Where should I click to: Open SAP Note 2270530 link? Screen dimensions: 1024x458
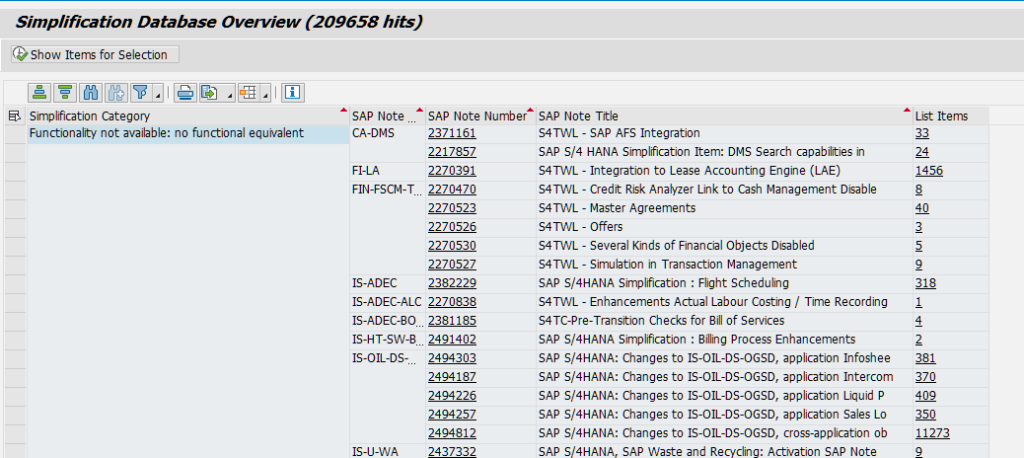[452, 246]
